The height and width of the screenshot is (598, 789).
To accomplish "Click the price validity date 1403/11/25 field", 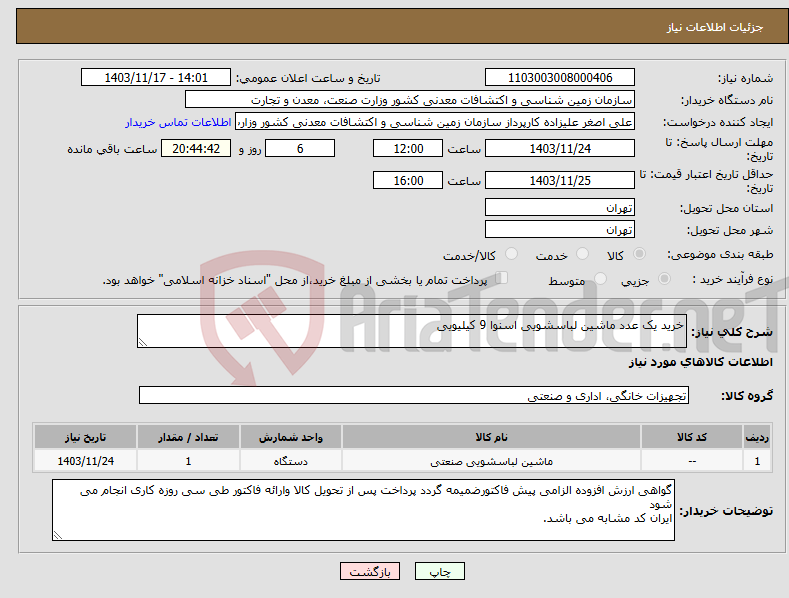I will [560, 180].
